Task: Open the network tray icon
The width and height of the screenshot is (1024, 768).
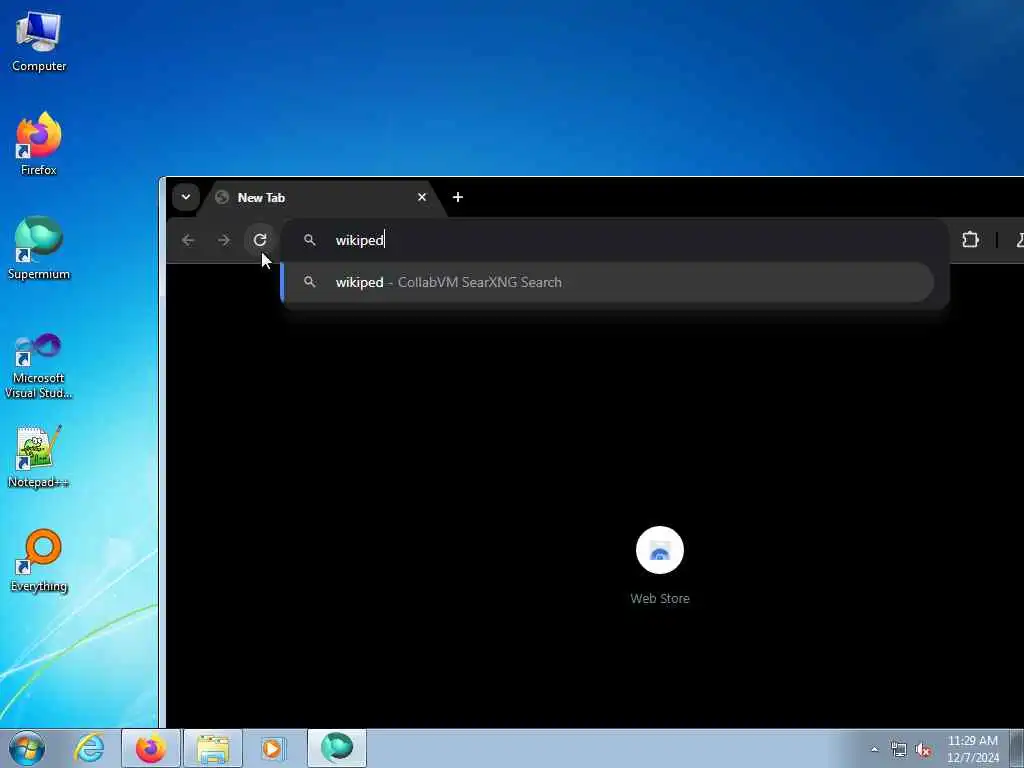Action: (899, 750)
